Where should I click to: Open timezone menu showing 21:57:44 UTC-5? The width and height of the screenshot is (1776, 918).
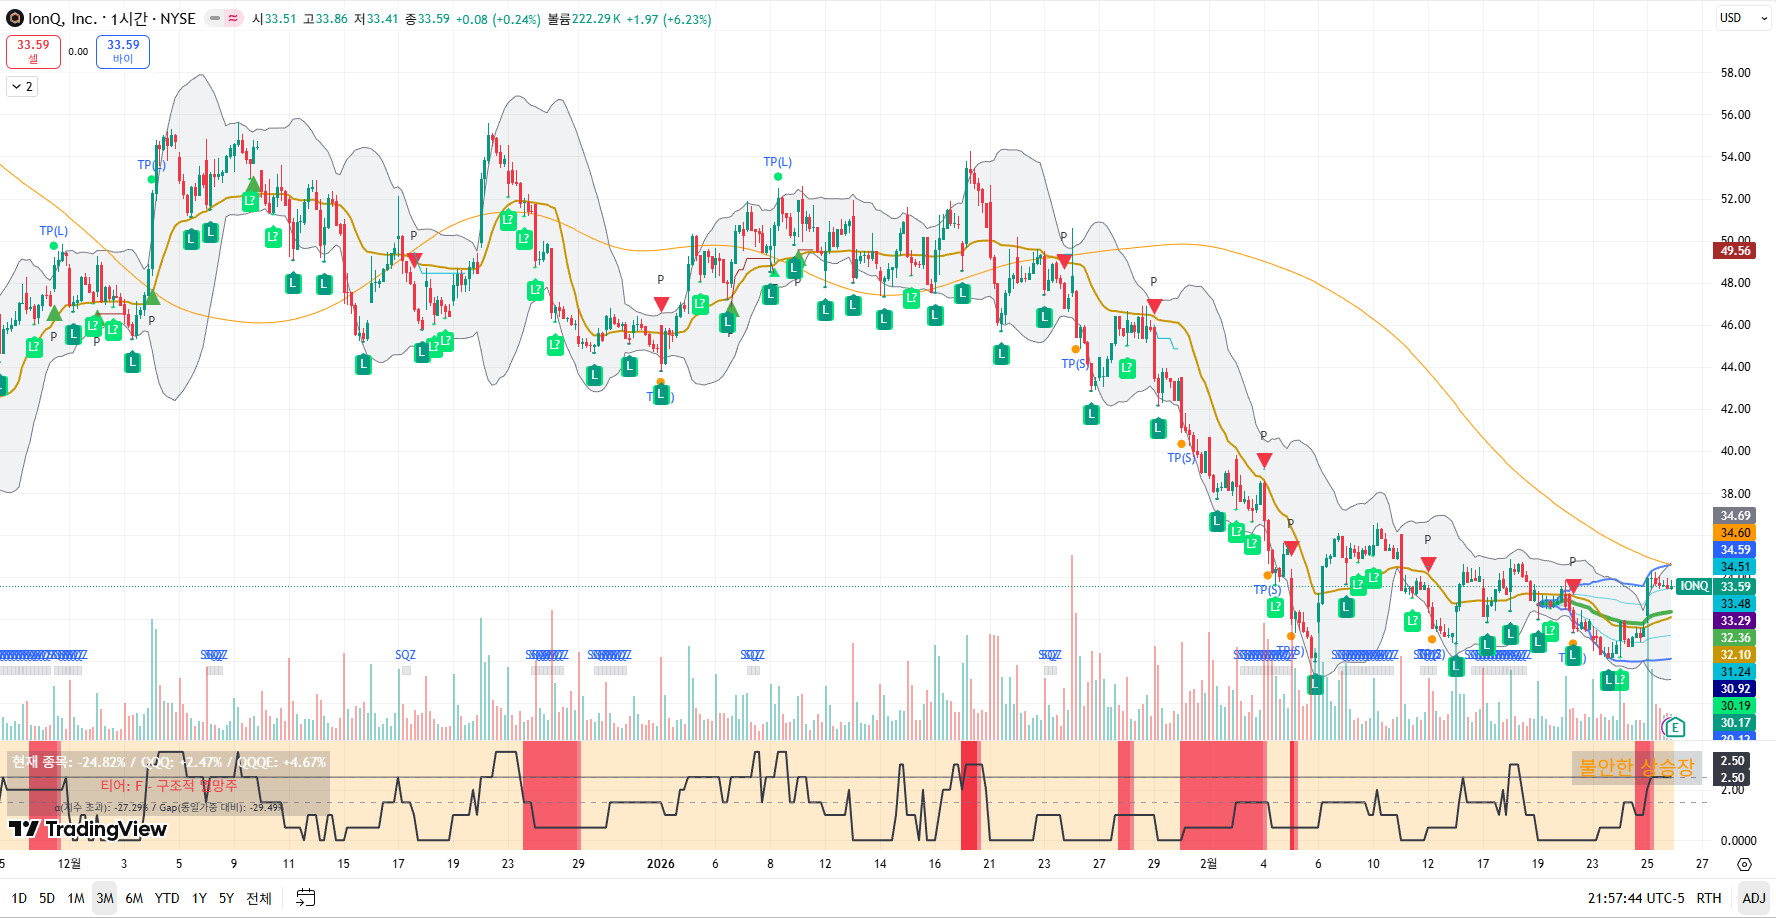pos(1636,898)
